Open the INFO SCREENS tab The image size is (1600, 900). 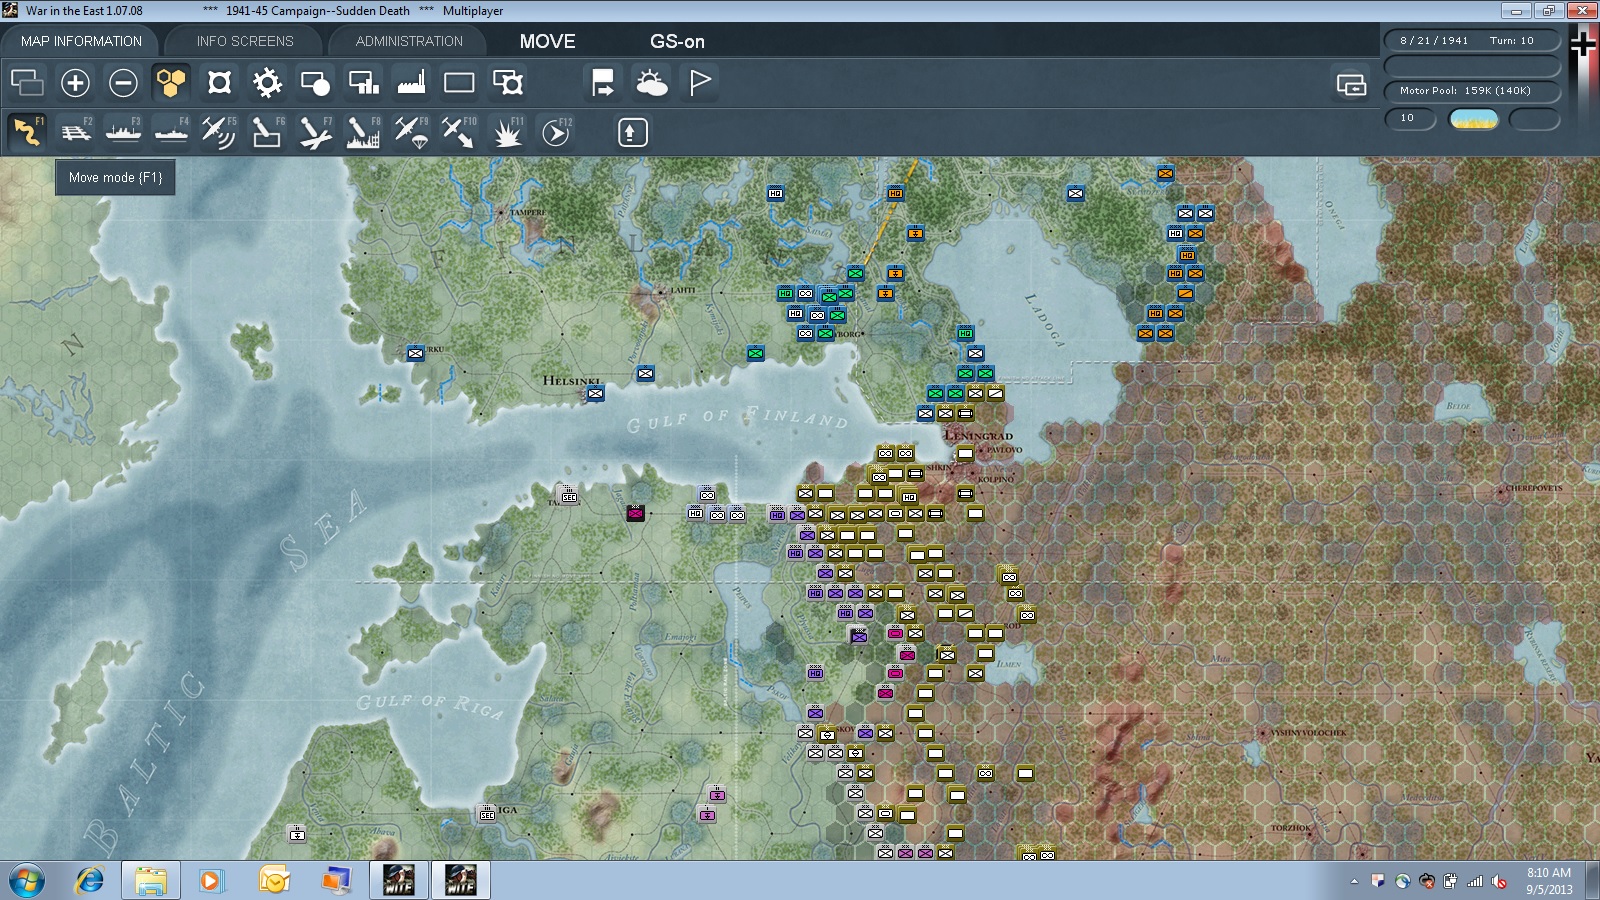click(x=245, y=41)
